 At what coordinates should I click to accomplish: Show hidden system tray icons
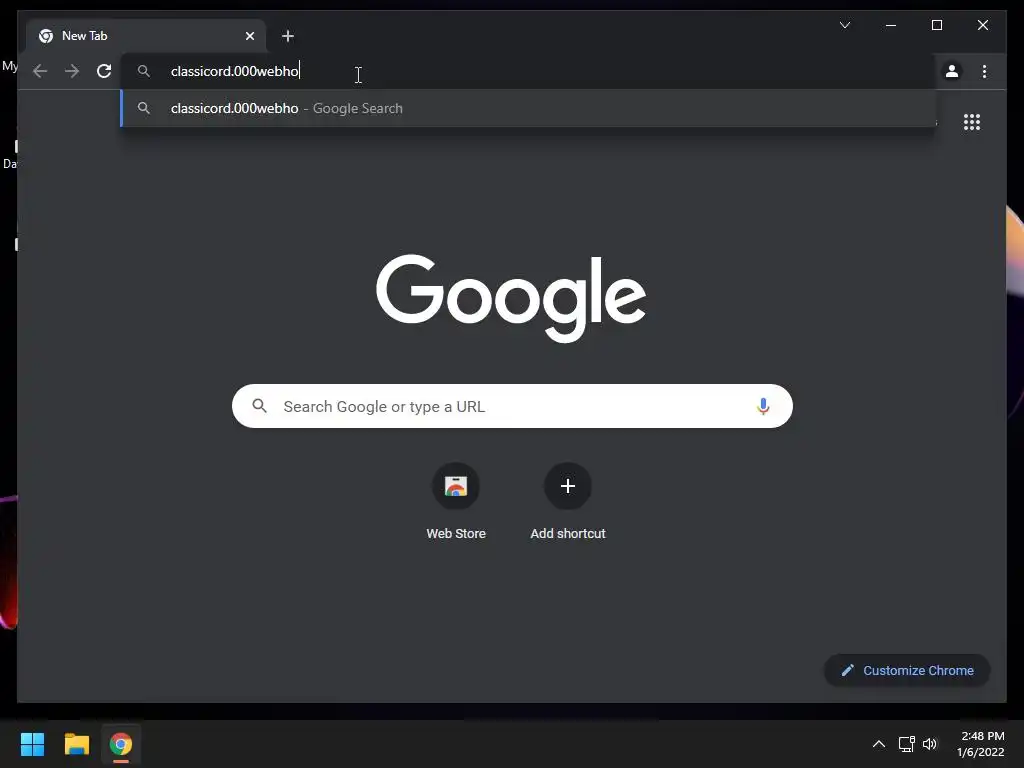[x=879, y=744]
